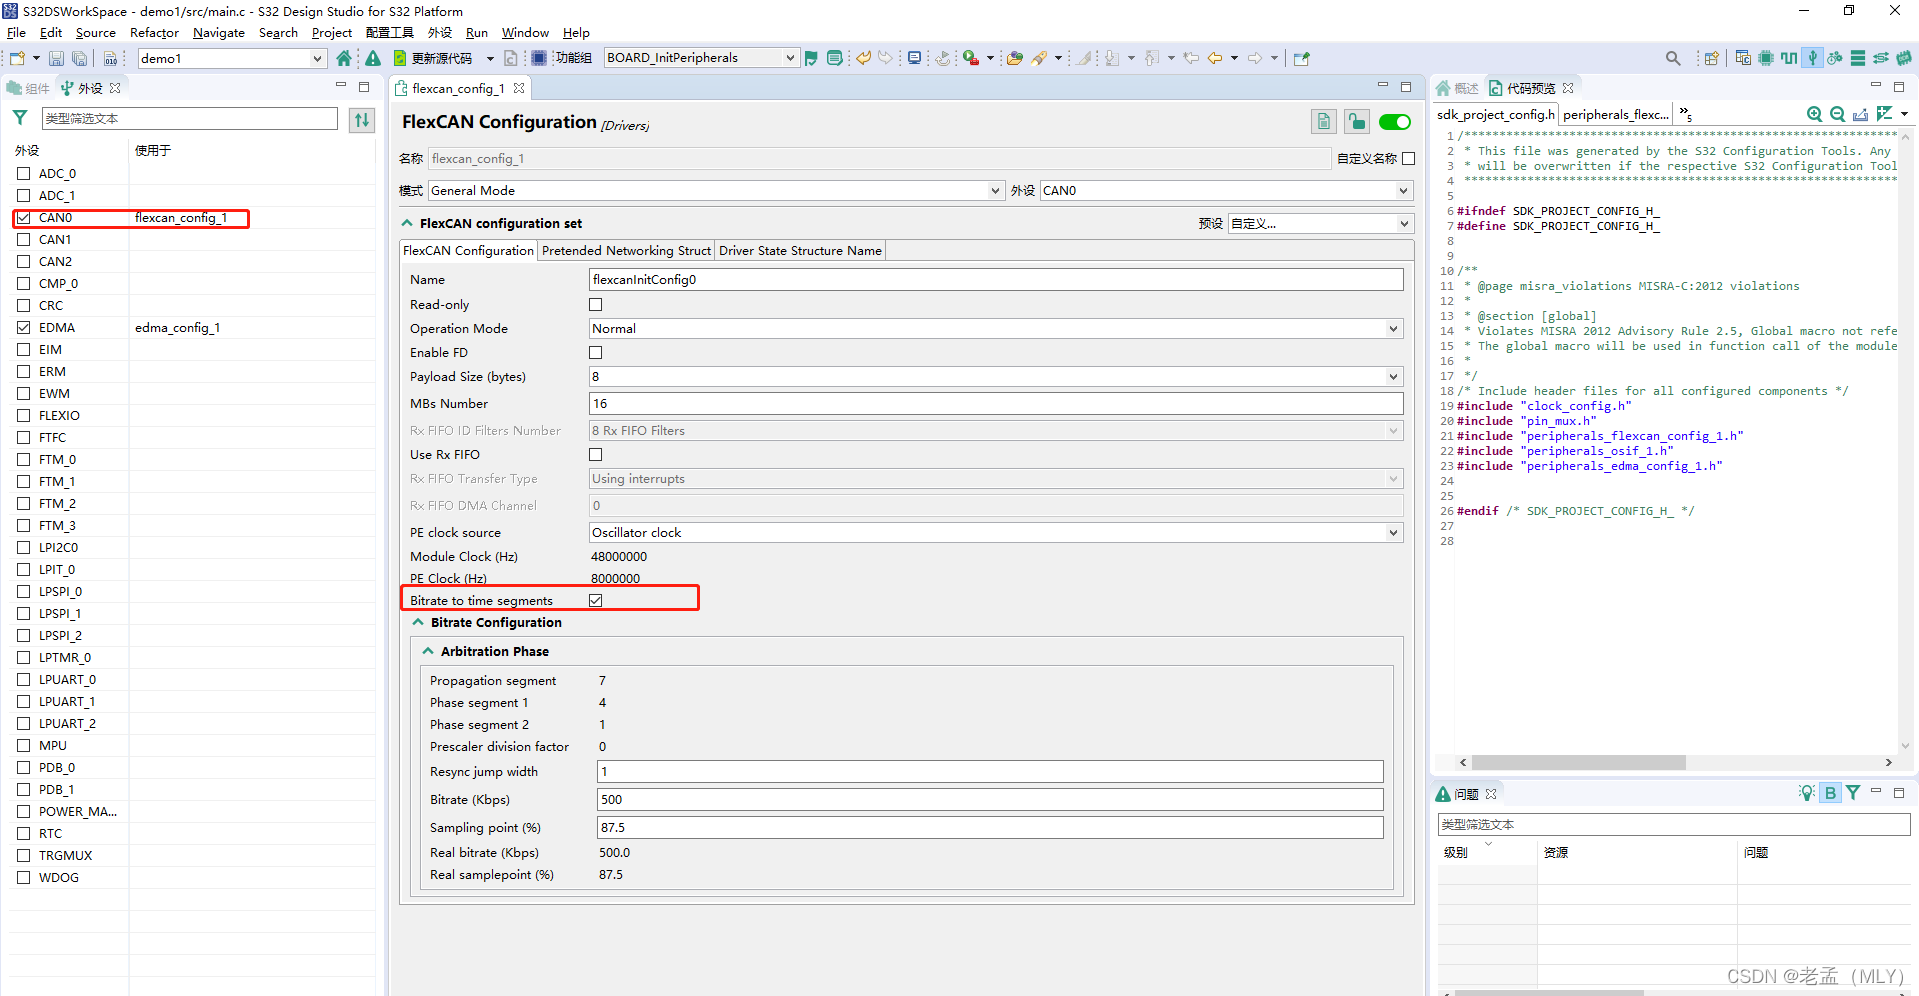Image resolution: width=1919 pixels, height=996 pixels.
Task: Click the Sampling point (%) input field
Action: coord(990,827)
